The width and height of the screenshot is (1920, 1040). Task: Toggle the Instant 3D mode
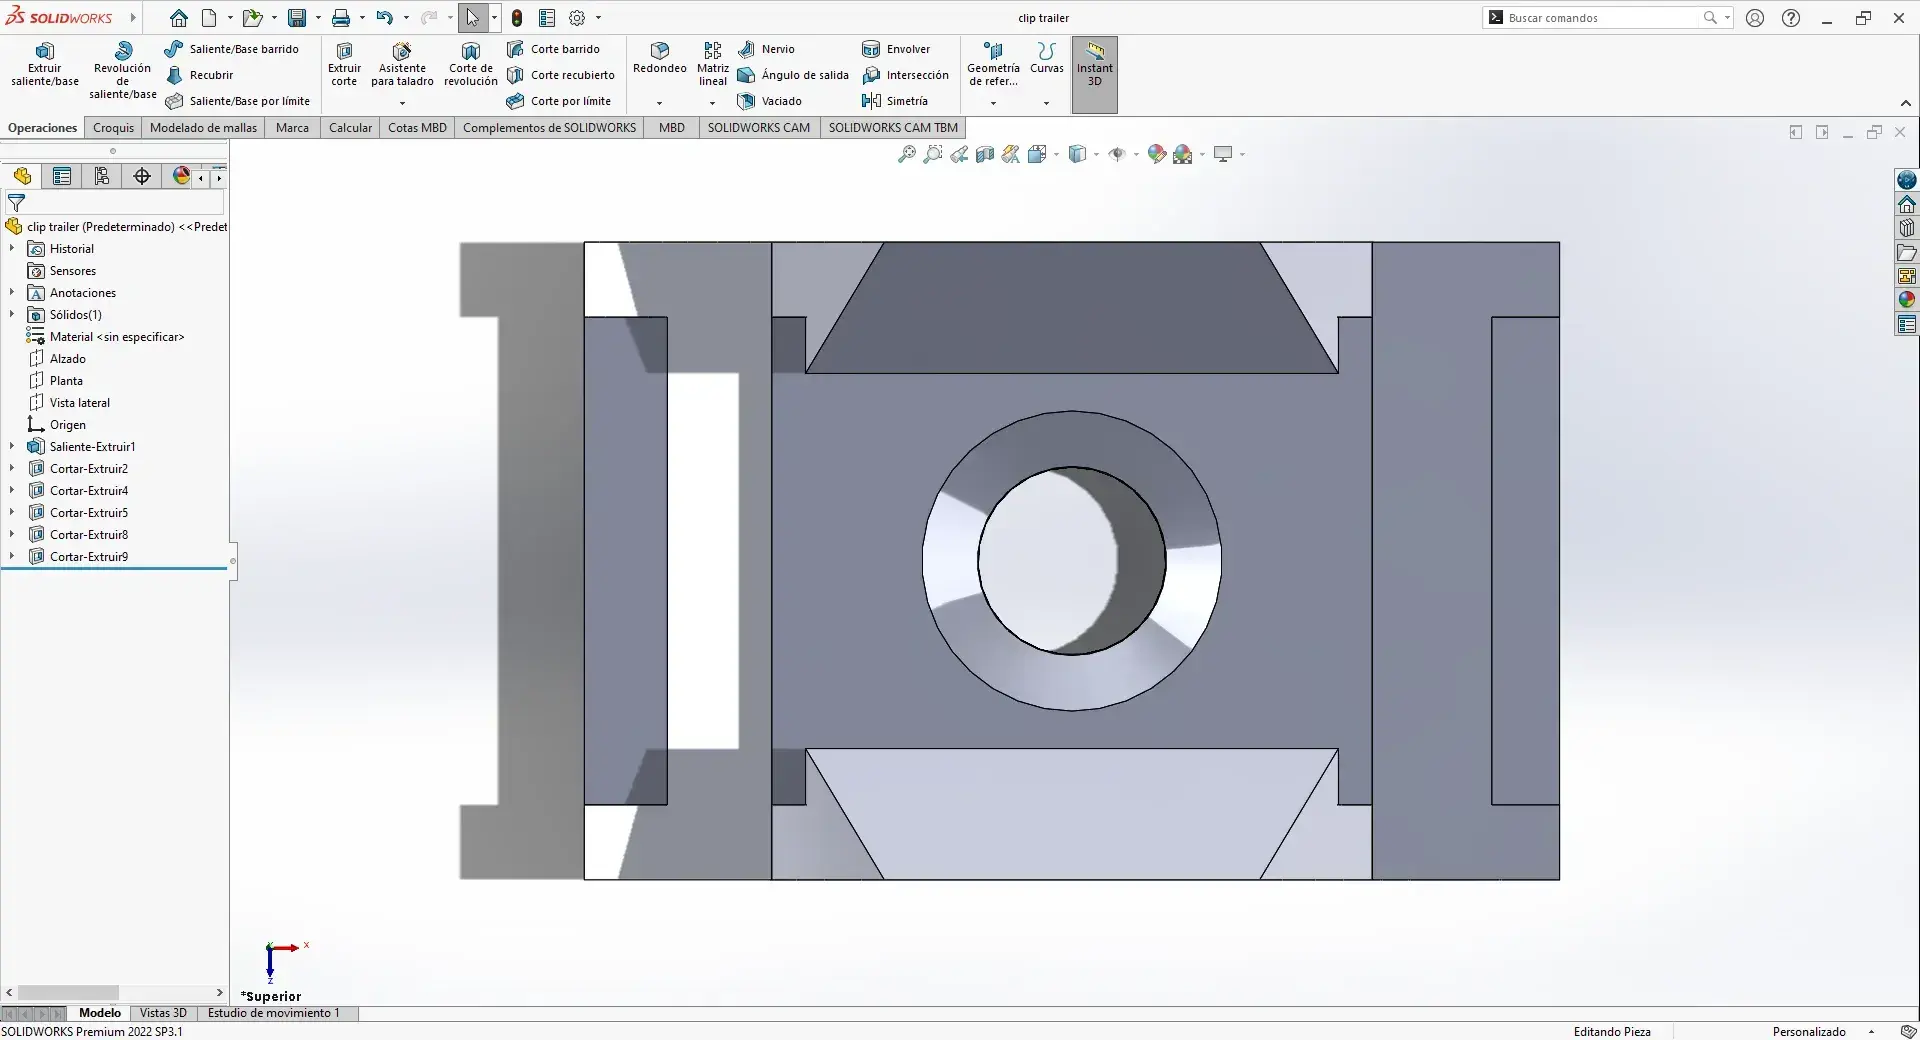(1094, 65)
